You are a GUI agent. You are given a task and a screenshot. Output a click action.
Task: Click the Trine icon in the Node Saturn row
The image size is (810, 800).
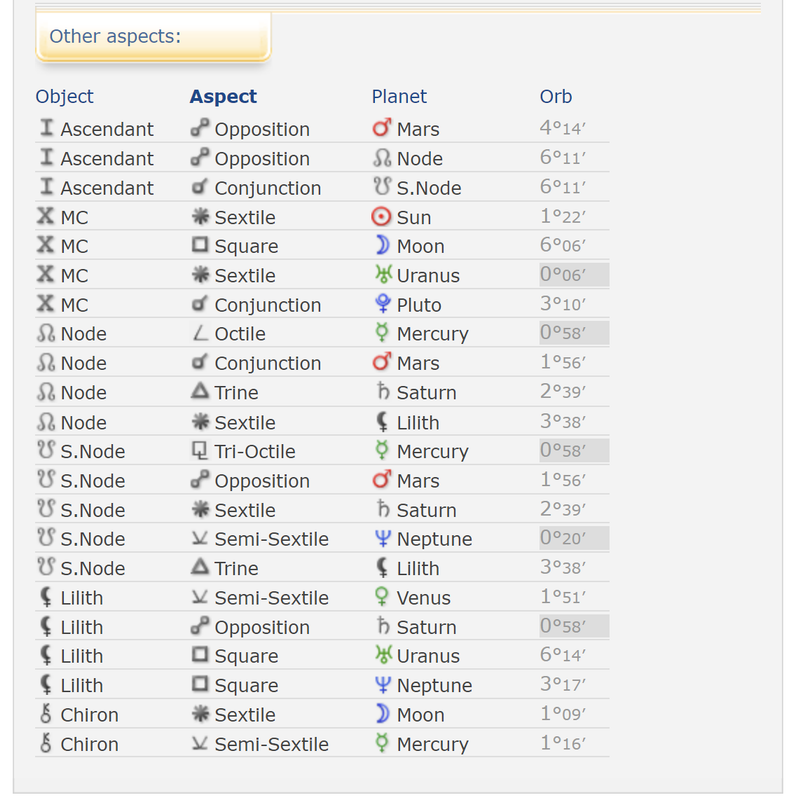click(x=199, y=391)
